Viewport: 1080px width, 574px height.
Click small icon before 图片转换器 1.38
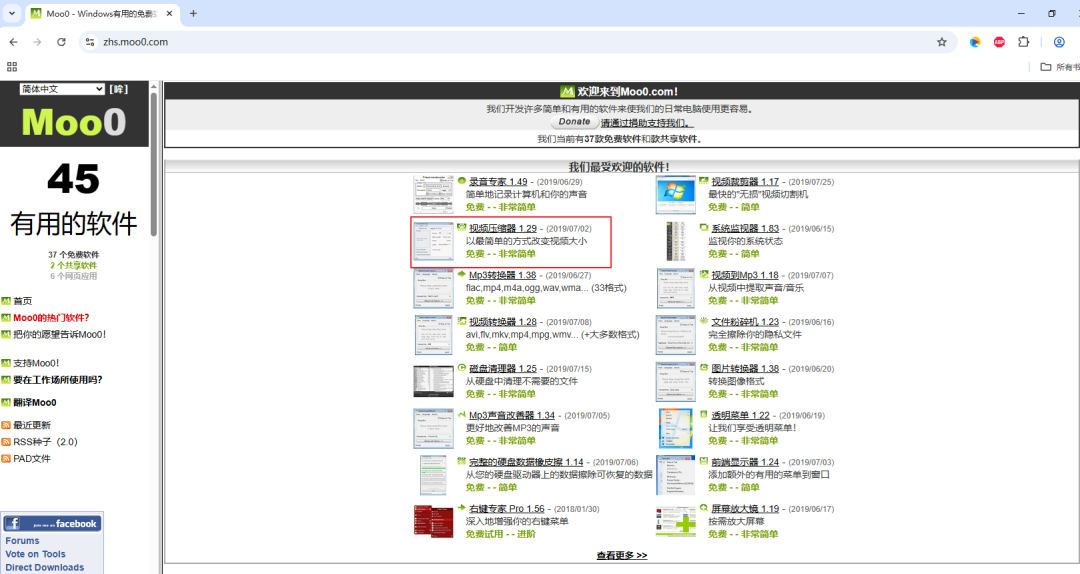704,368
